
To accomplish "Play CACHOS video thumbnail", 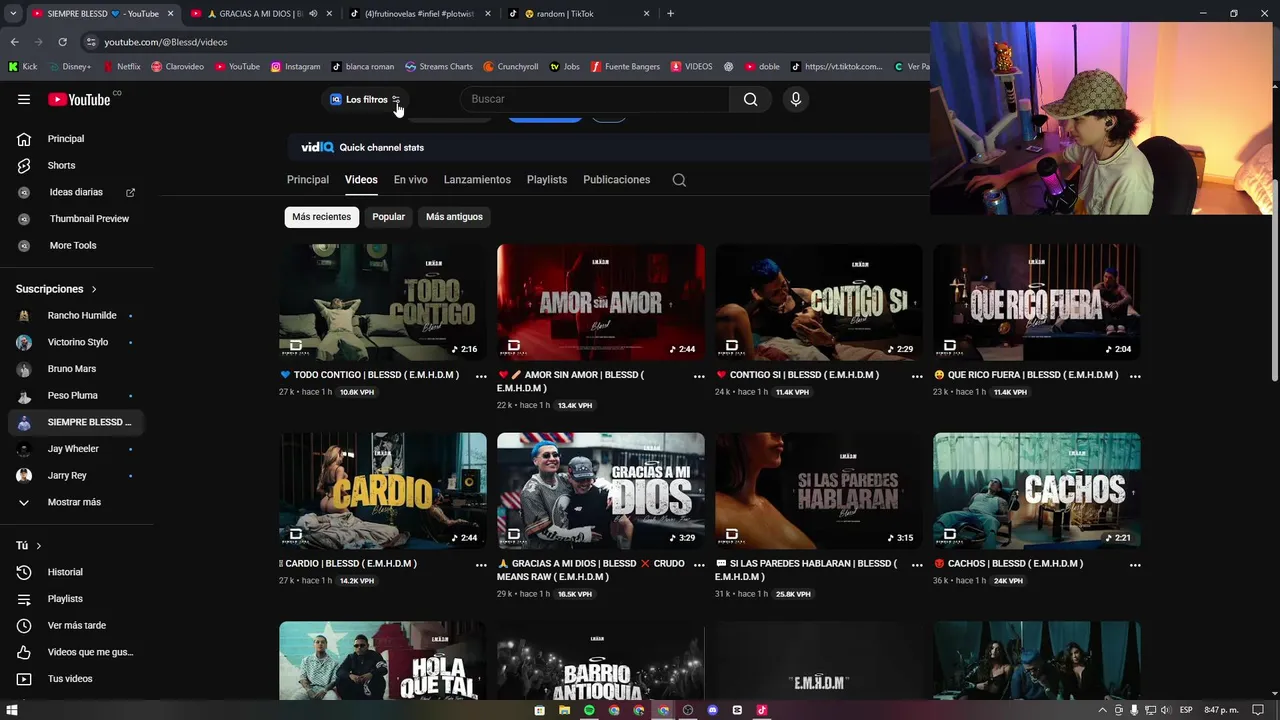I will point(1037,491).
